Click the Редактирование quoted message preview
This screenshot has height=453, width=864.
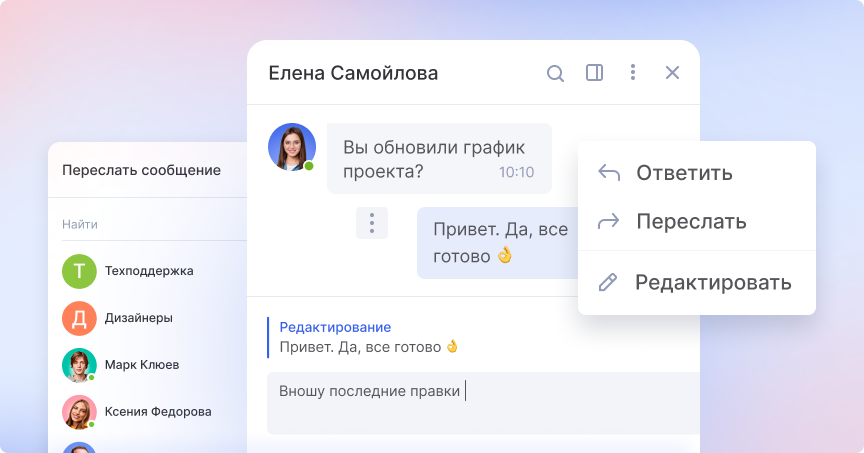pos(370,337)
